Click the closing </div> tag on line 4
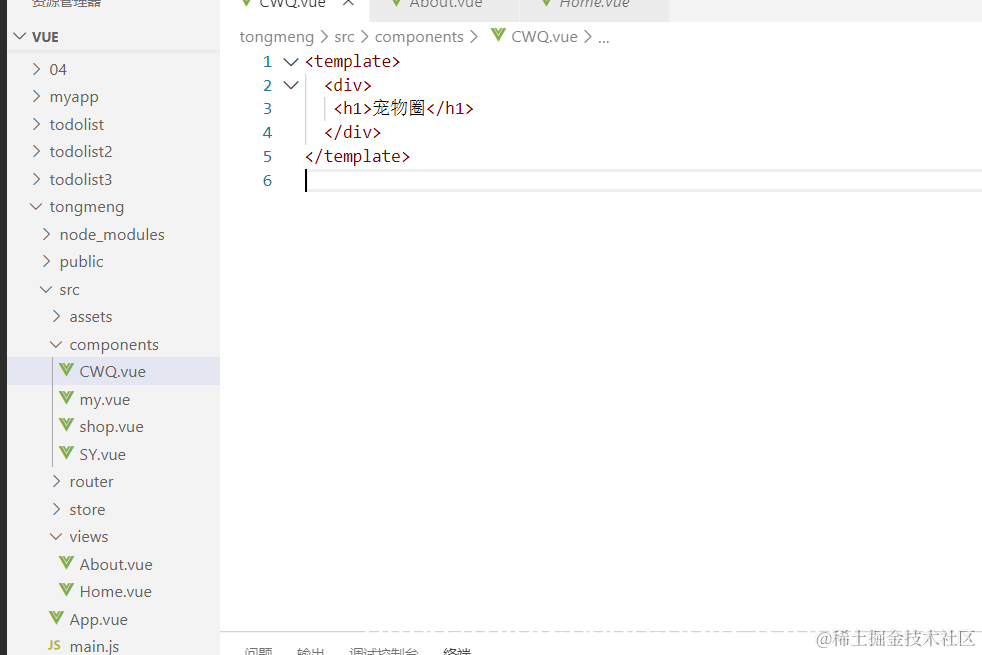The height and width of the screenshot is (655, 982). 353,133
